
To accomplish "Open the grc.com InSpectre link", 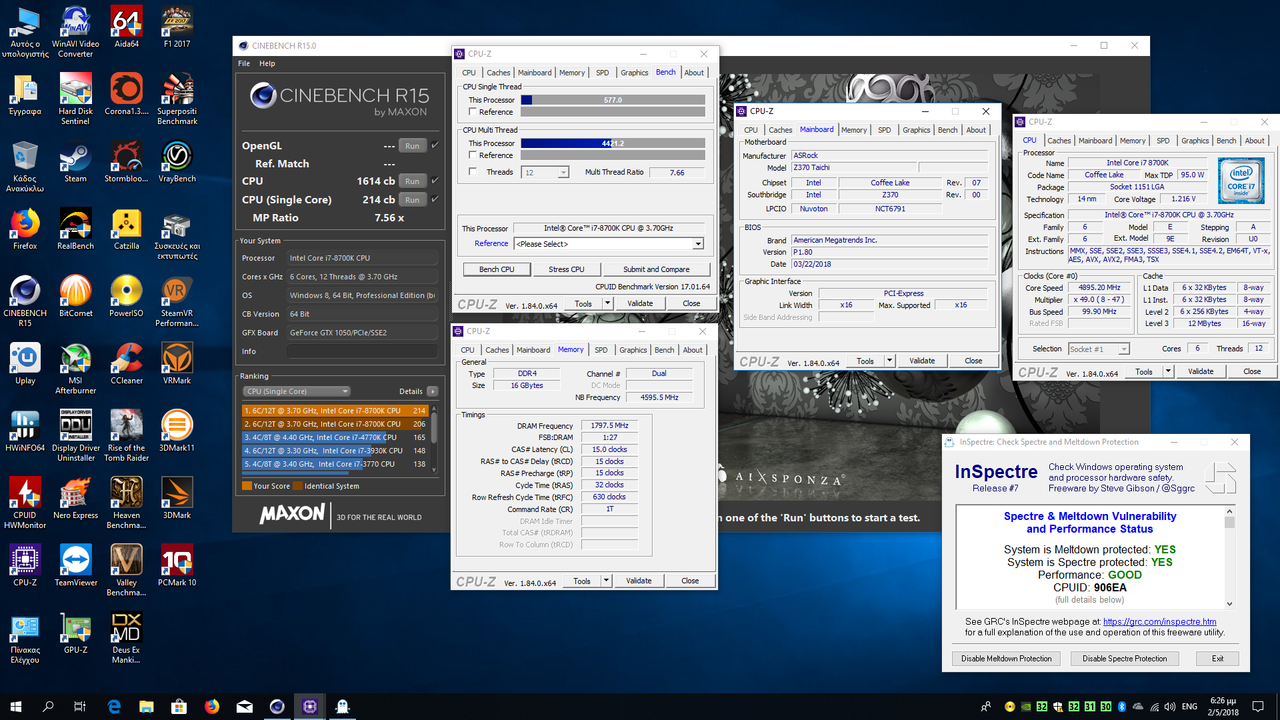I will tap(1160, 622).
